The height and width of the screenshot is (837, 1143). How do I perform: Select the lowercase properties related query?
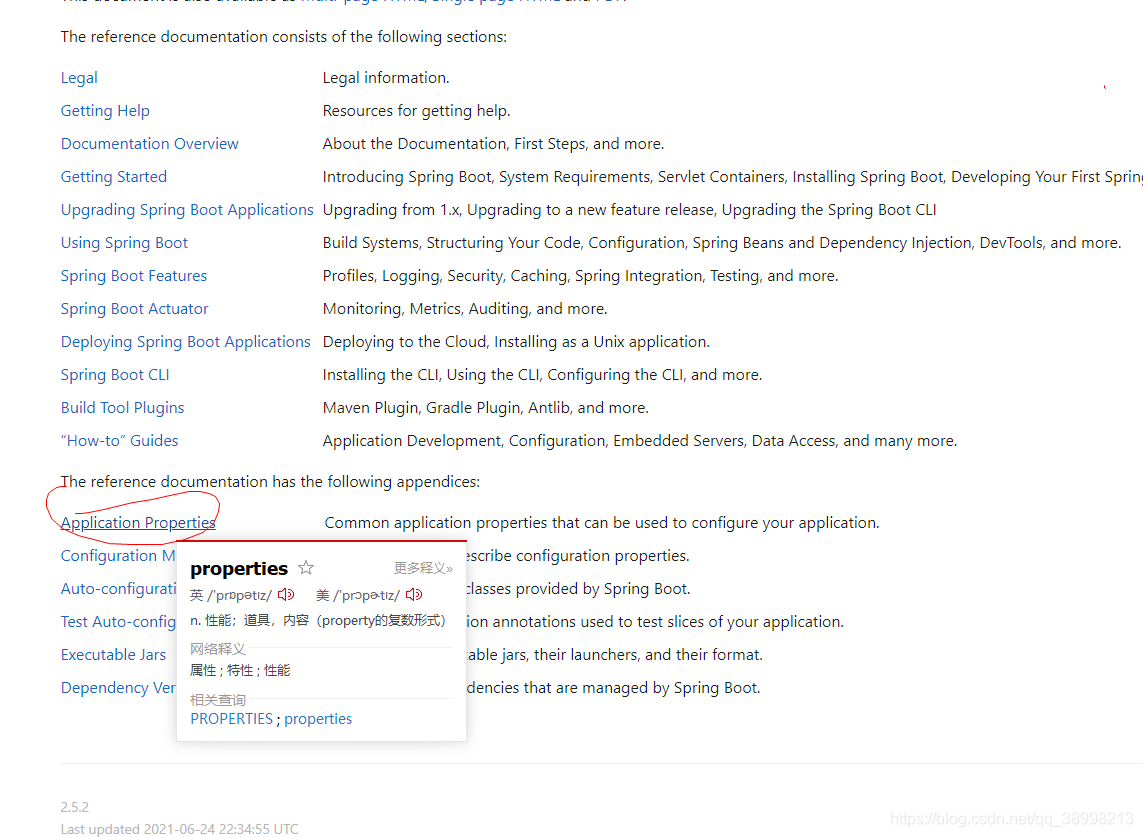tap(318, 719)
